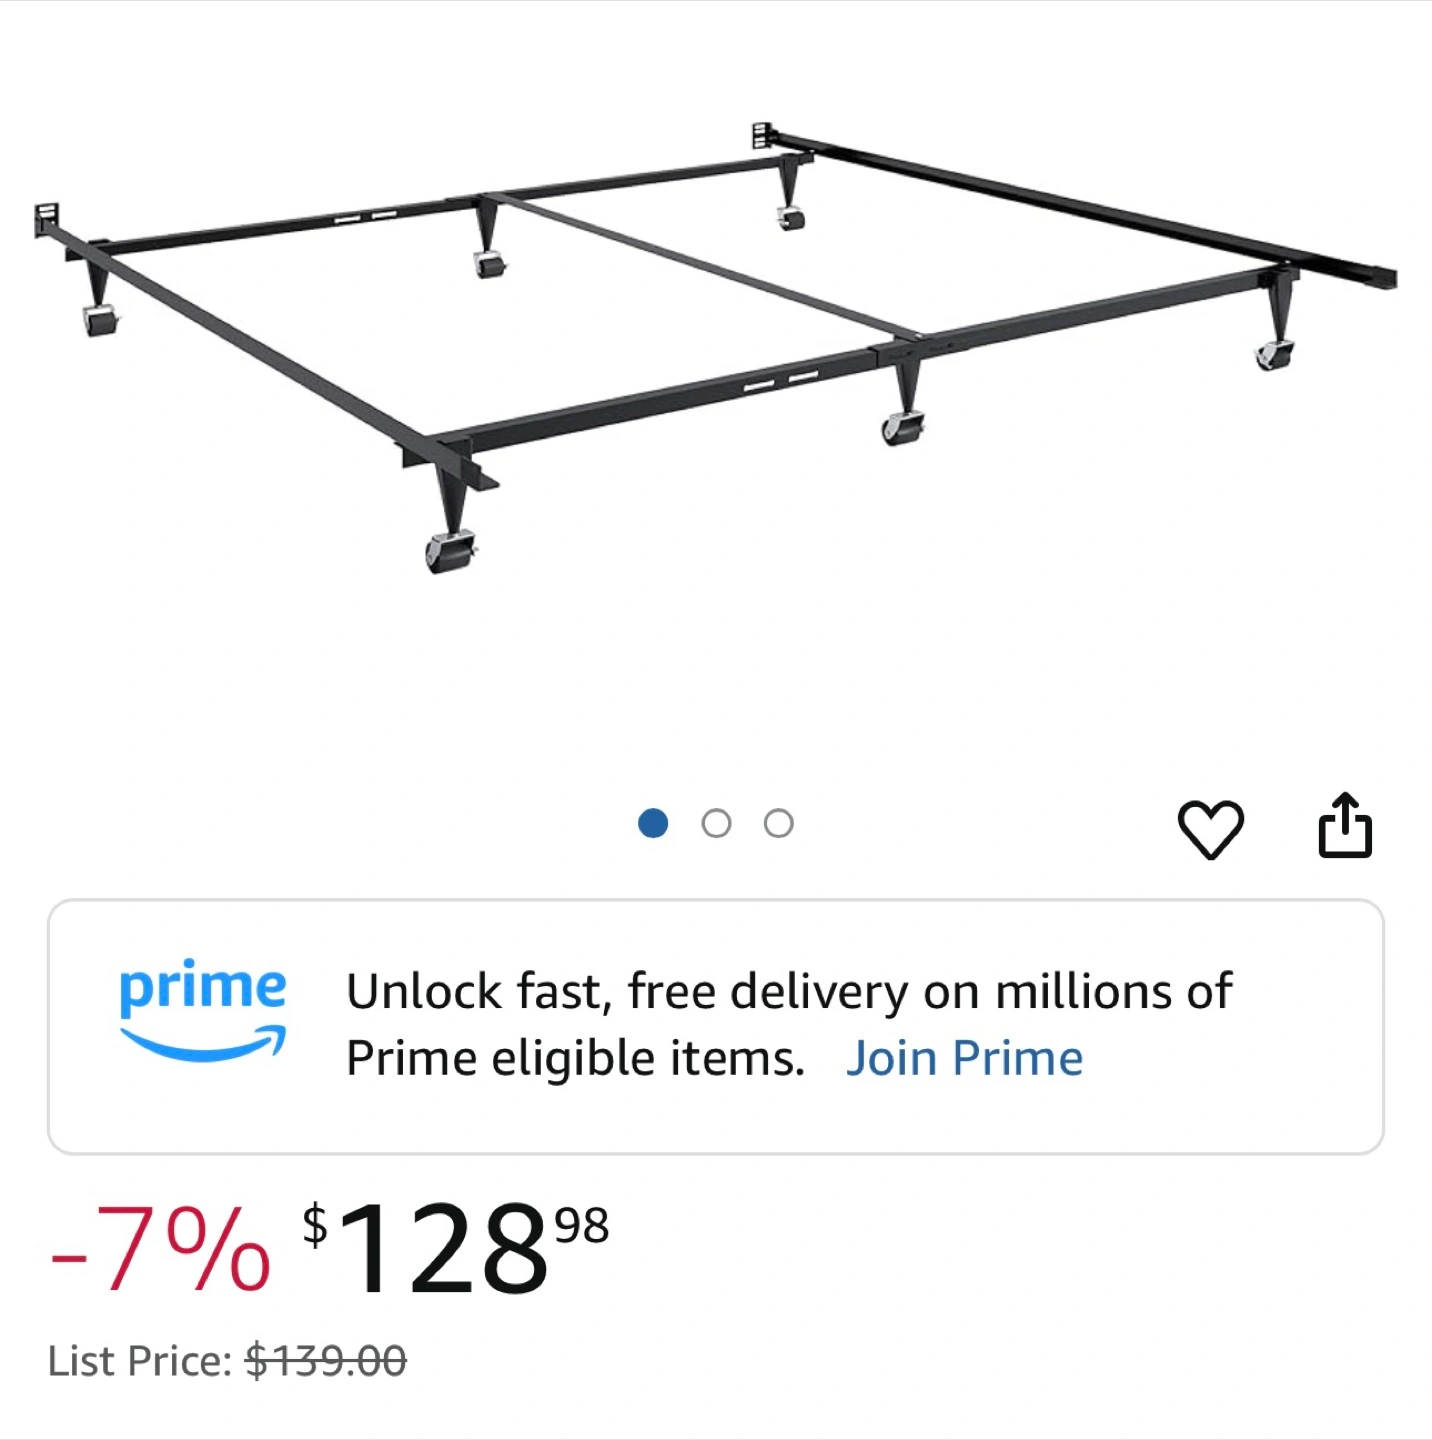Switch to the second product image dot
Screen dimensions: 1432x1440
tap(716, 823)
